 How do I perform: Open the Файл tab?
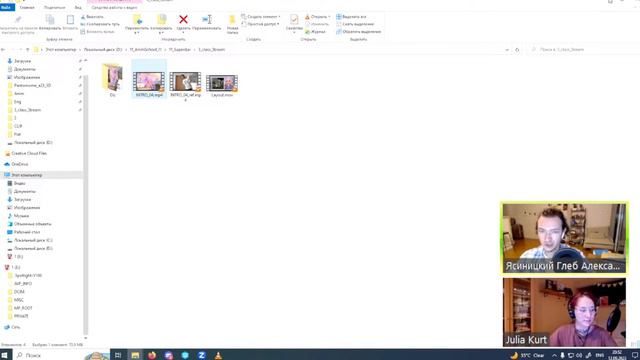[7, 7]
